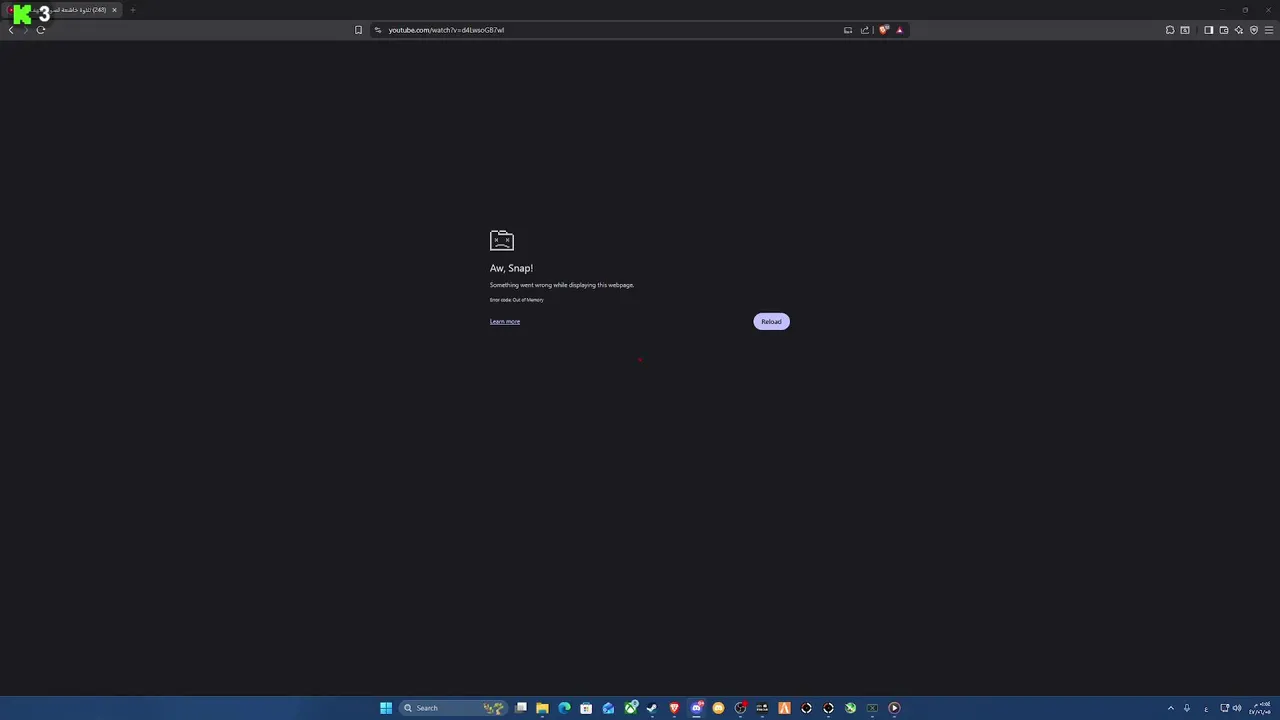Go back using the browser back arrow
Viewport: 1280px width, 720px height.
11,30
